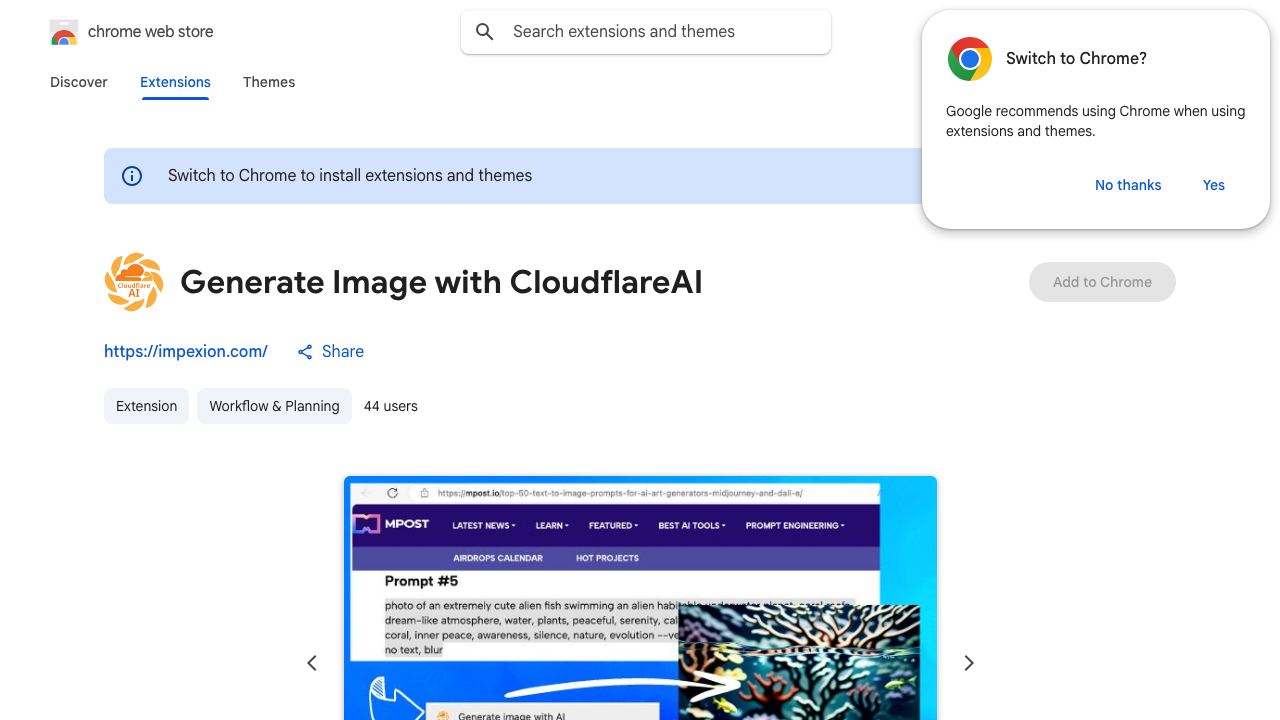Open the https://impexion.com/ link
Screen dimensions: 1280x720
186,351
